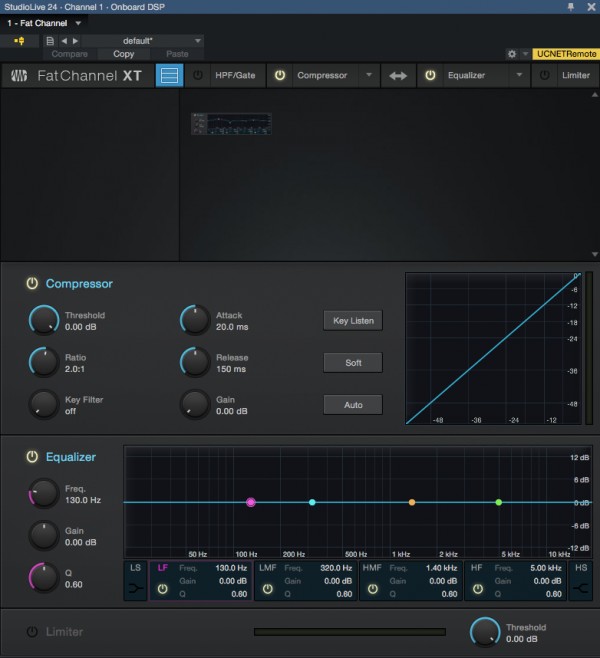Select the Limiter tab in the top bar

(x=576, y=76)
